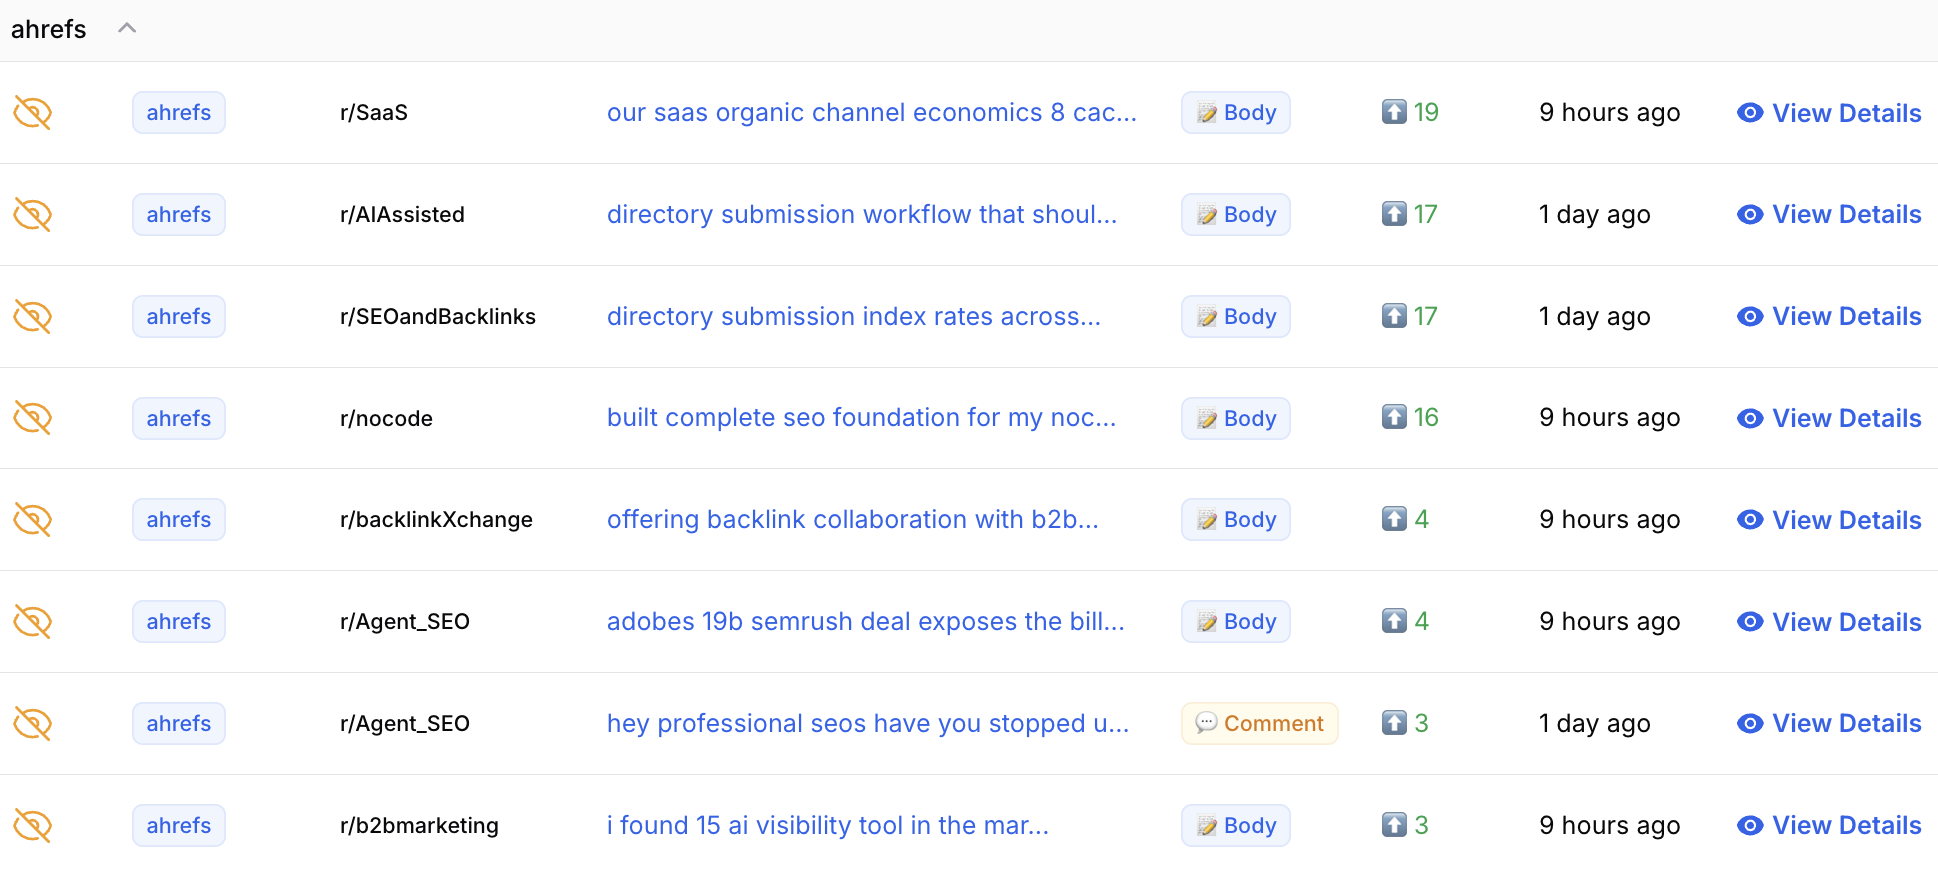The width and height of the screenshot is (1938, 870).
Task: Click View Details text for hey professional seos row
Action: 1846,724
